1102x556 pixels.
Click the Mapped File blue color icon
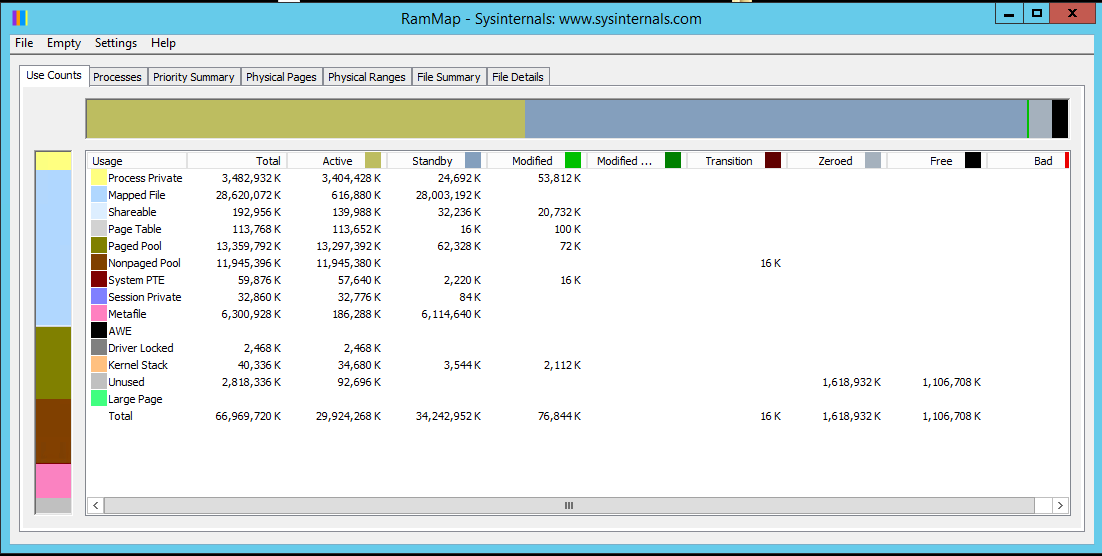(x=98, y=195)
